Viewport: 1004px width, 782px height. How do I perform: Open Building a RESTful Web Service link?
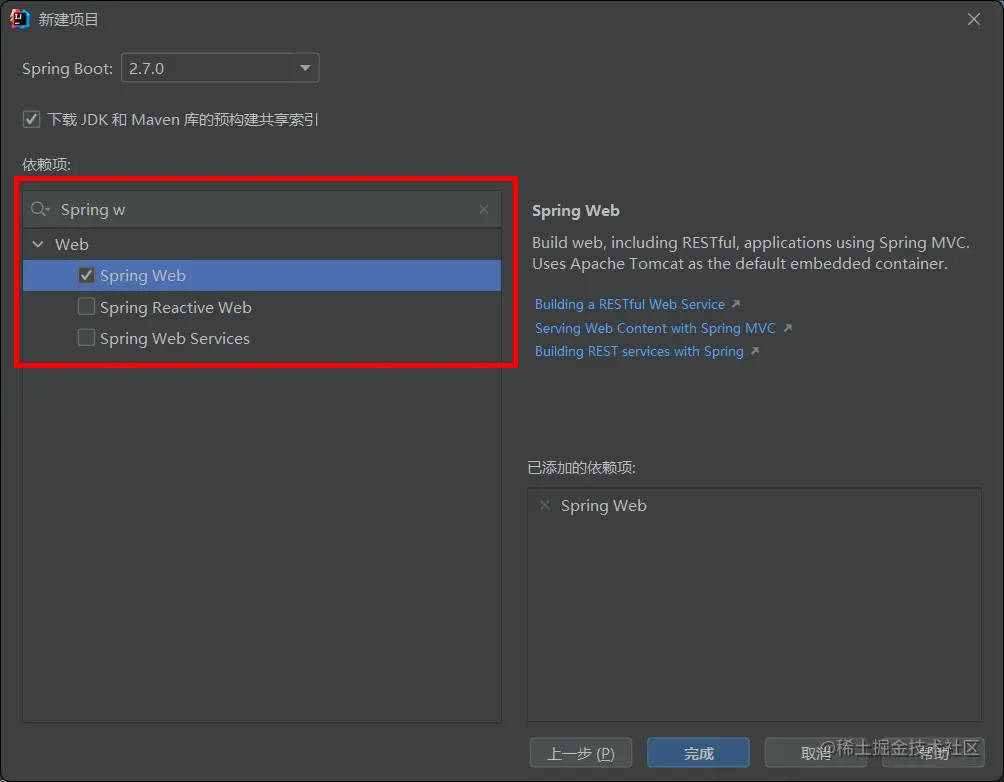630,304
